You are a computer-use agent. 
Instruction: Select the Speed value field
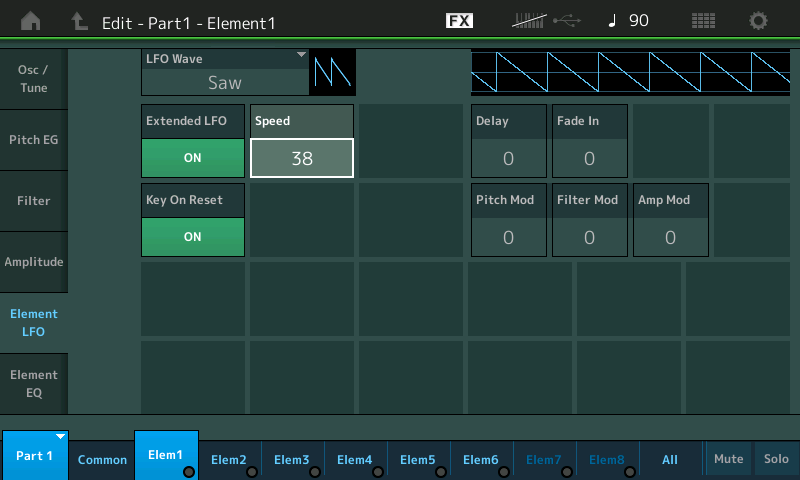(x=301, y=157)
